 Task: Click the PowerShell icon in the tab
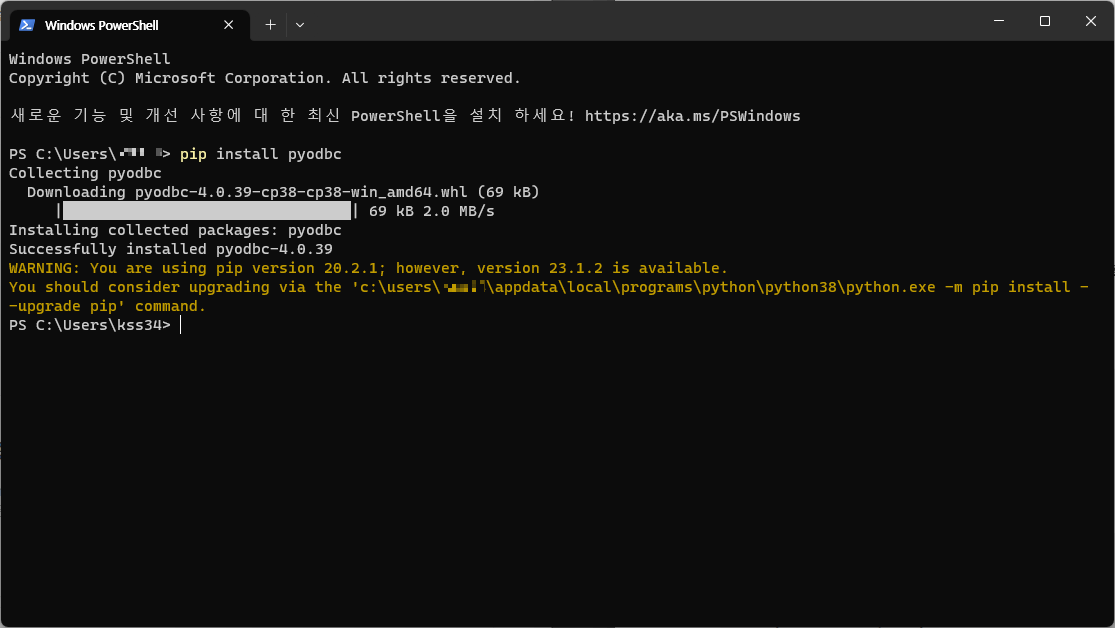(x=27, y=25)
